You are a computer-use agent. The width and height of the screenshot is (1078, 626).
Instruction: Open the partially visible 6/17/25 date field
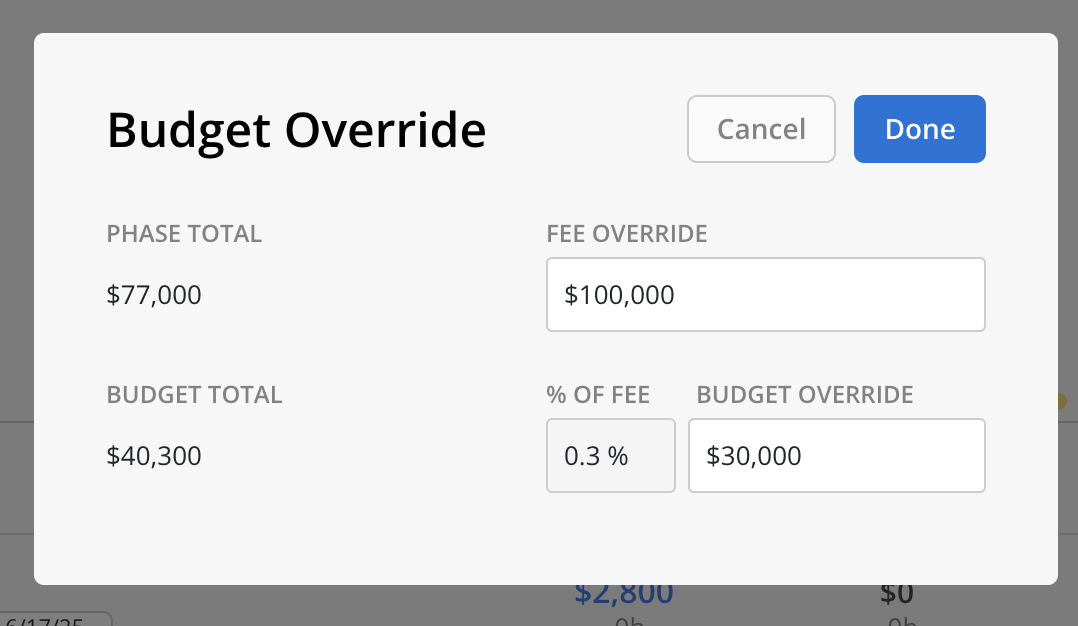point(55,619)
